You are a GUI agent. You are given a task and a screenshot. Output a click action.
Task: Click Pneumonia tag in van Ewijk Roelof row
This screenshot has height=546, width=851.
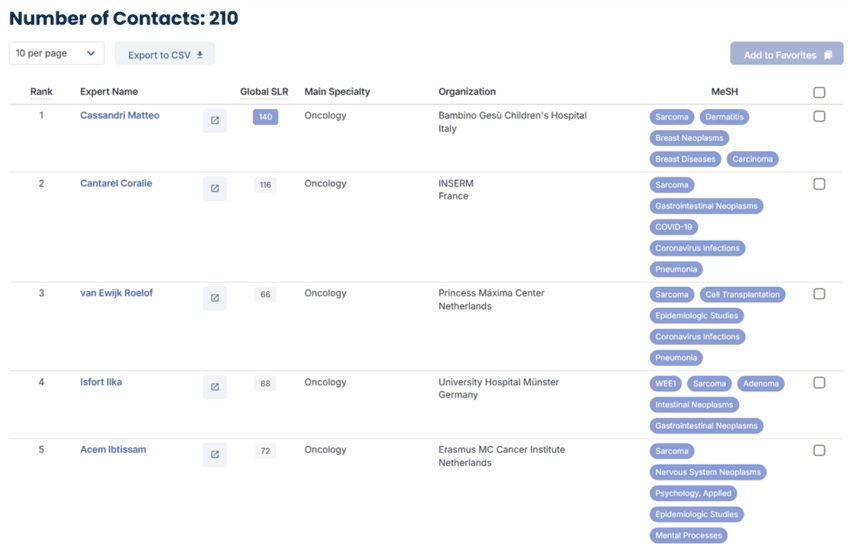pyautogui.click(x=676, y=358)
